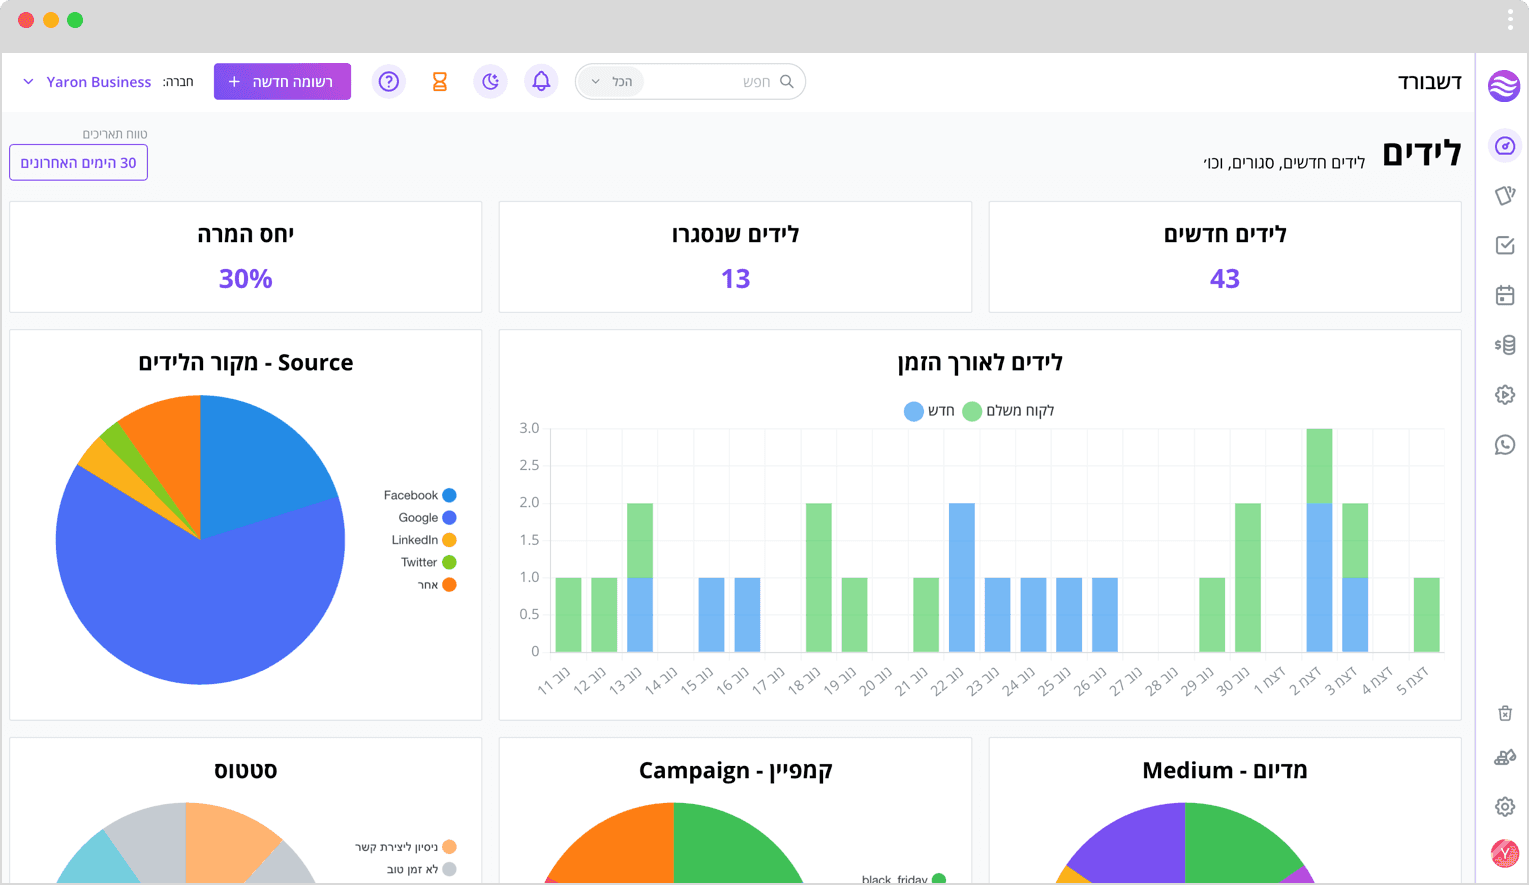Screen dimensions: 1529x885
Task: Click the orange hourglass icon
Action: tap(439, 82)
